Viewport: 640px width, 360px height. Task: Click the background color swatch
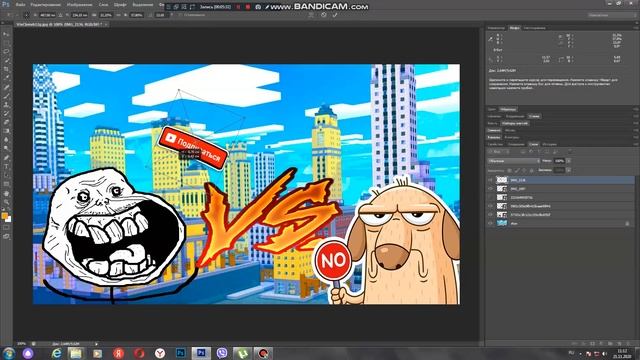point(9,219)
